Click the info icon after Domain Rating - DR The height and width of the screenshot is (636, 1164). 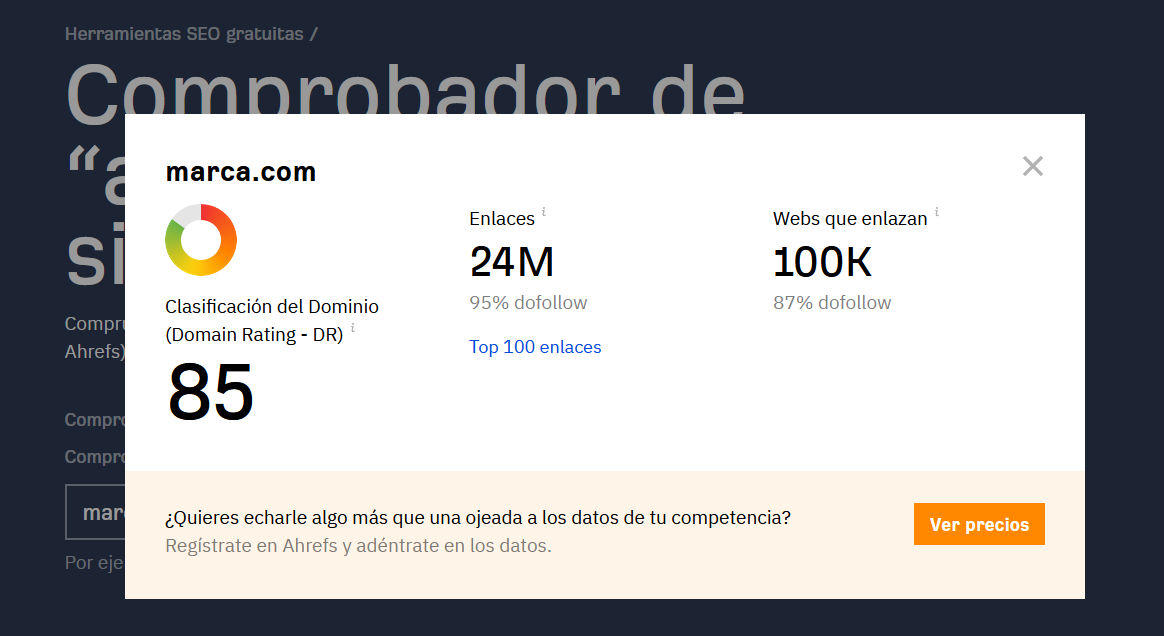click(353, 328)
